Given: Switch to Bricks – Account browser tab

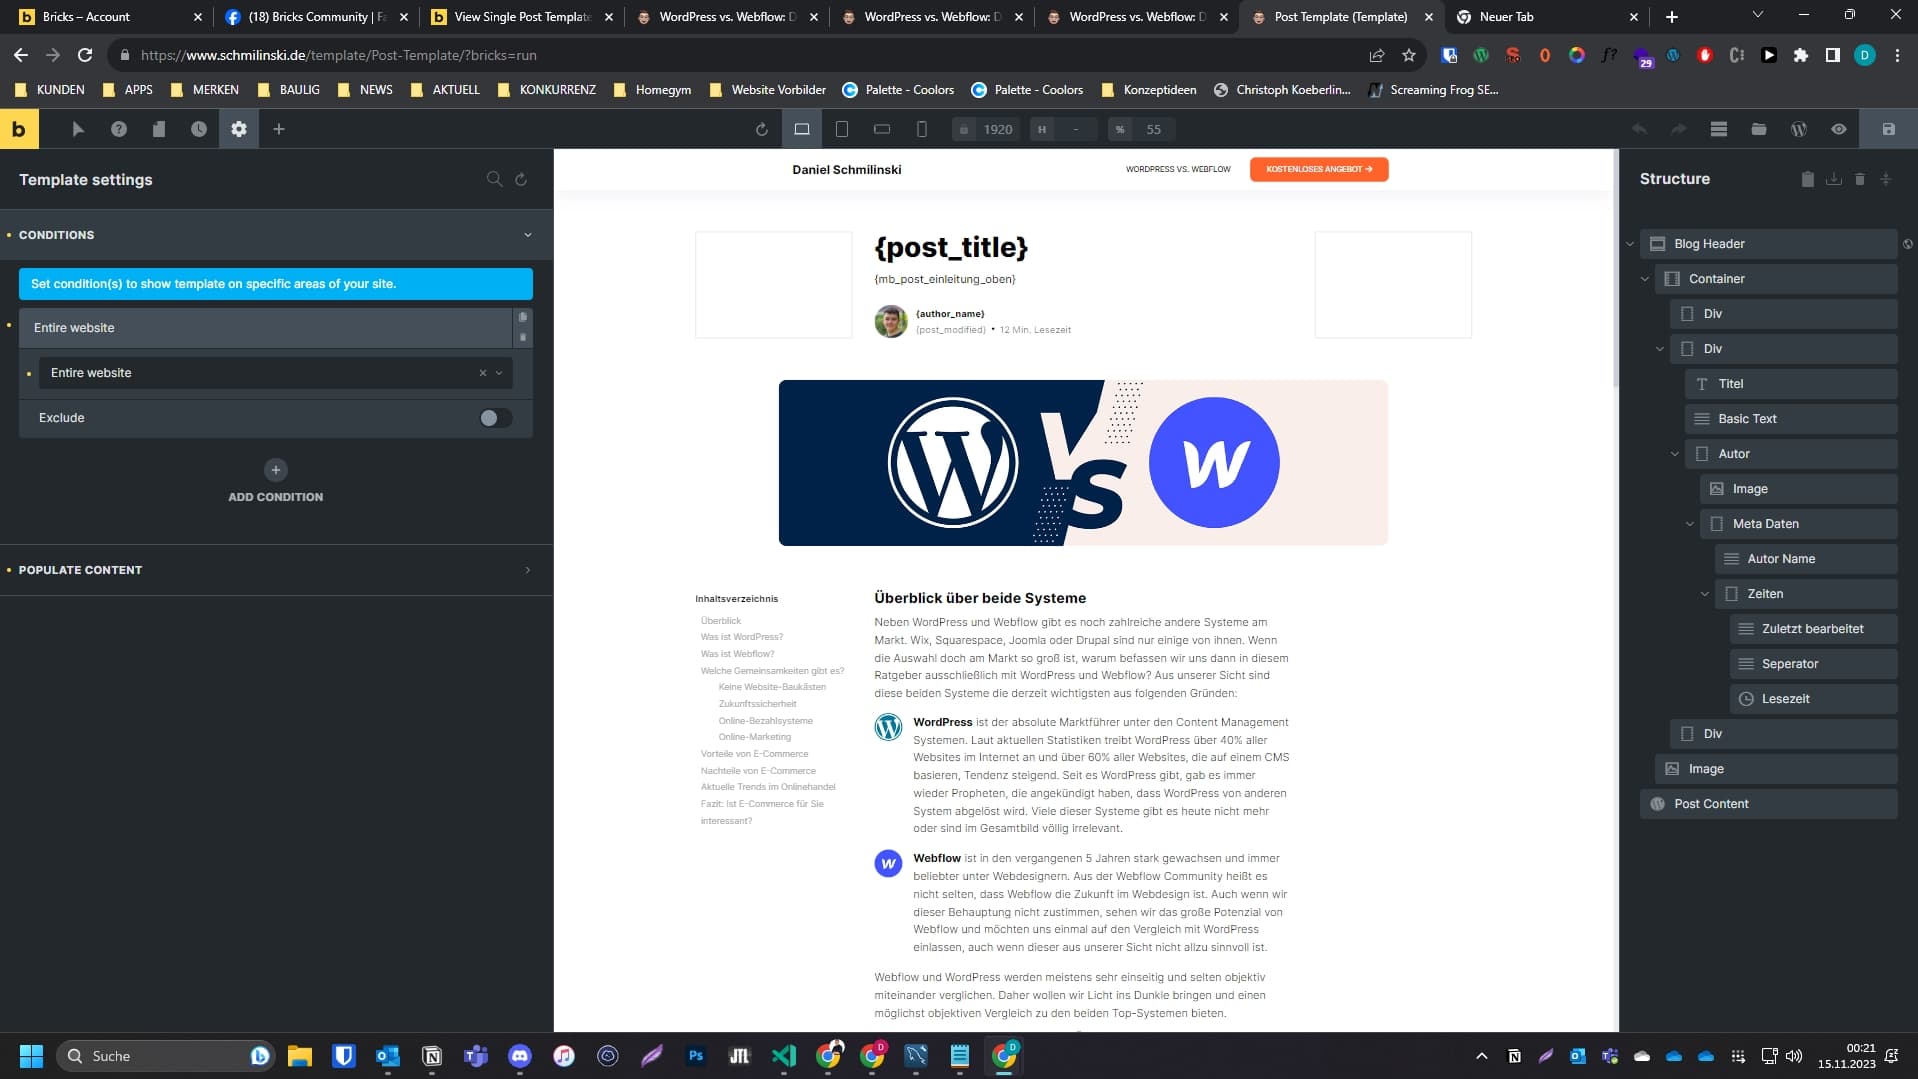Looking at the screenshot, I should (110, 17).
